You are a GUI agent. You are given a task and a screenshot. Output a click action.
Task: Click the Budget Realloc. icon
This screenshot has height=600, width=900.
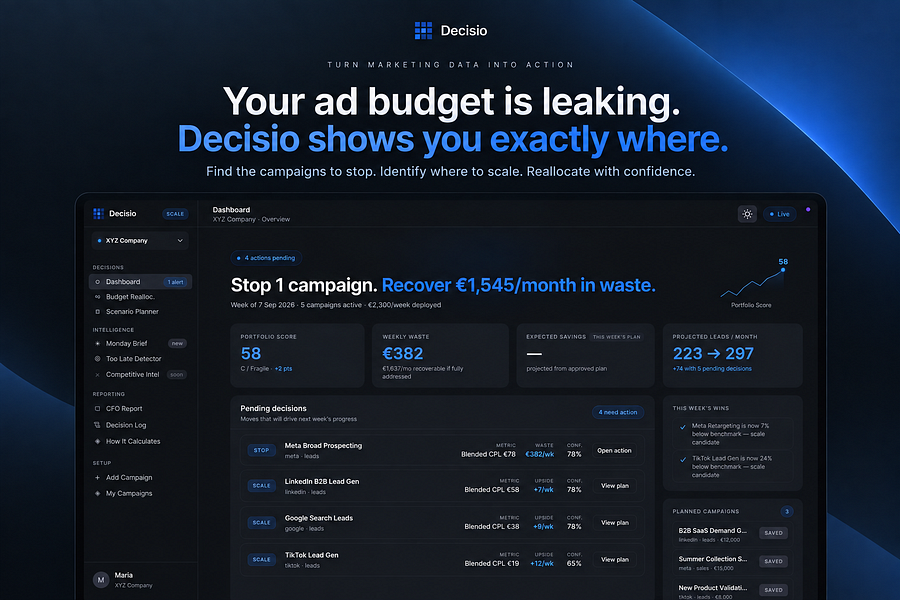97,297
